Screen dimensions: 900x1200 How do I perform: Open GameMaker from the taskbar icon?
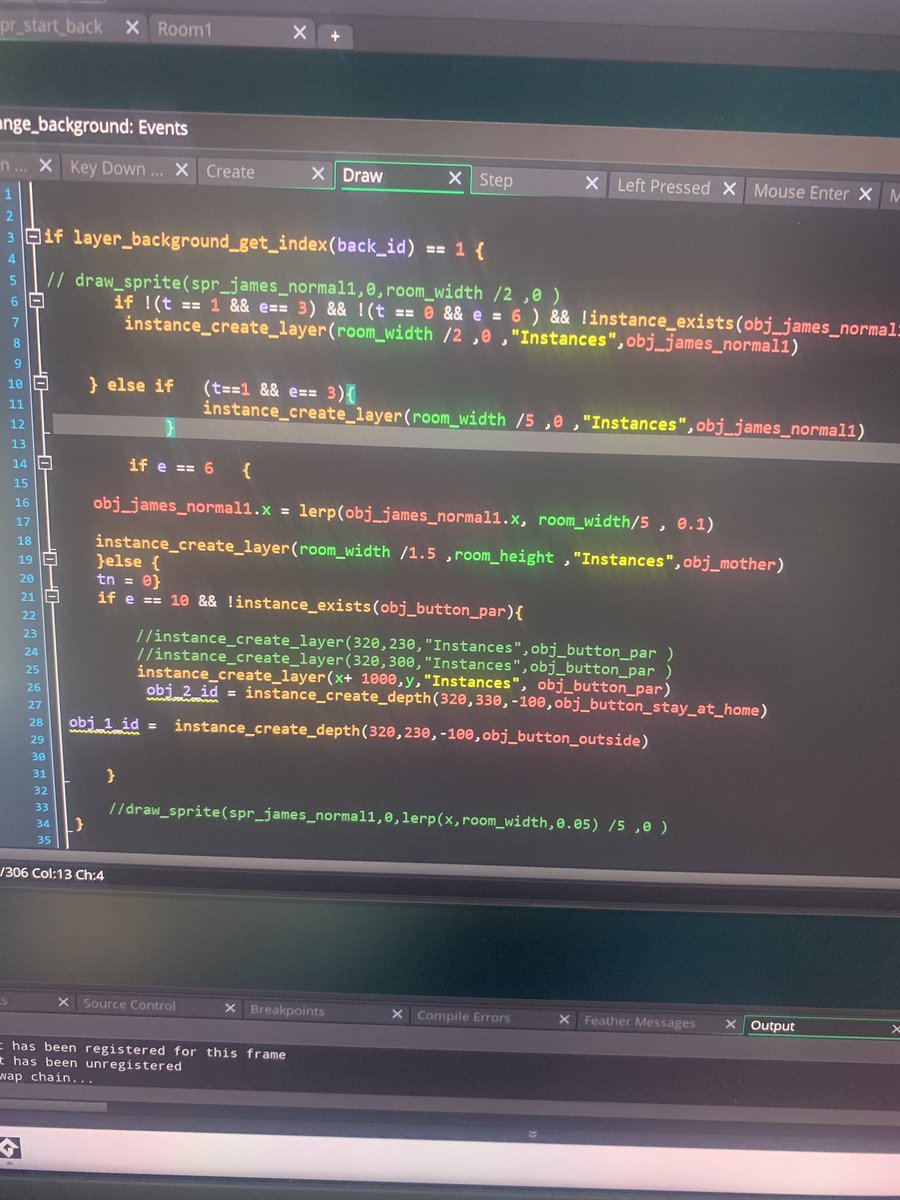[8, 1150]
